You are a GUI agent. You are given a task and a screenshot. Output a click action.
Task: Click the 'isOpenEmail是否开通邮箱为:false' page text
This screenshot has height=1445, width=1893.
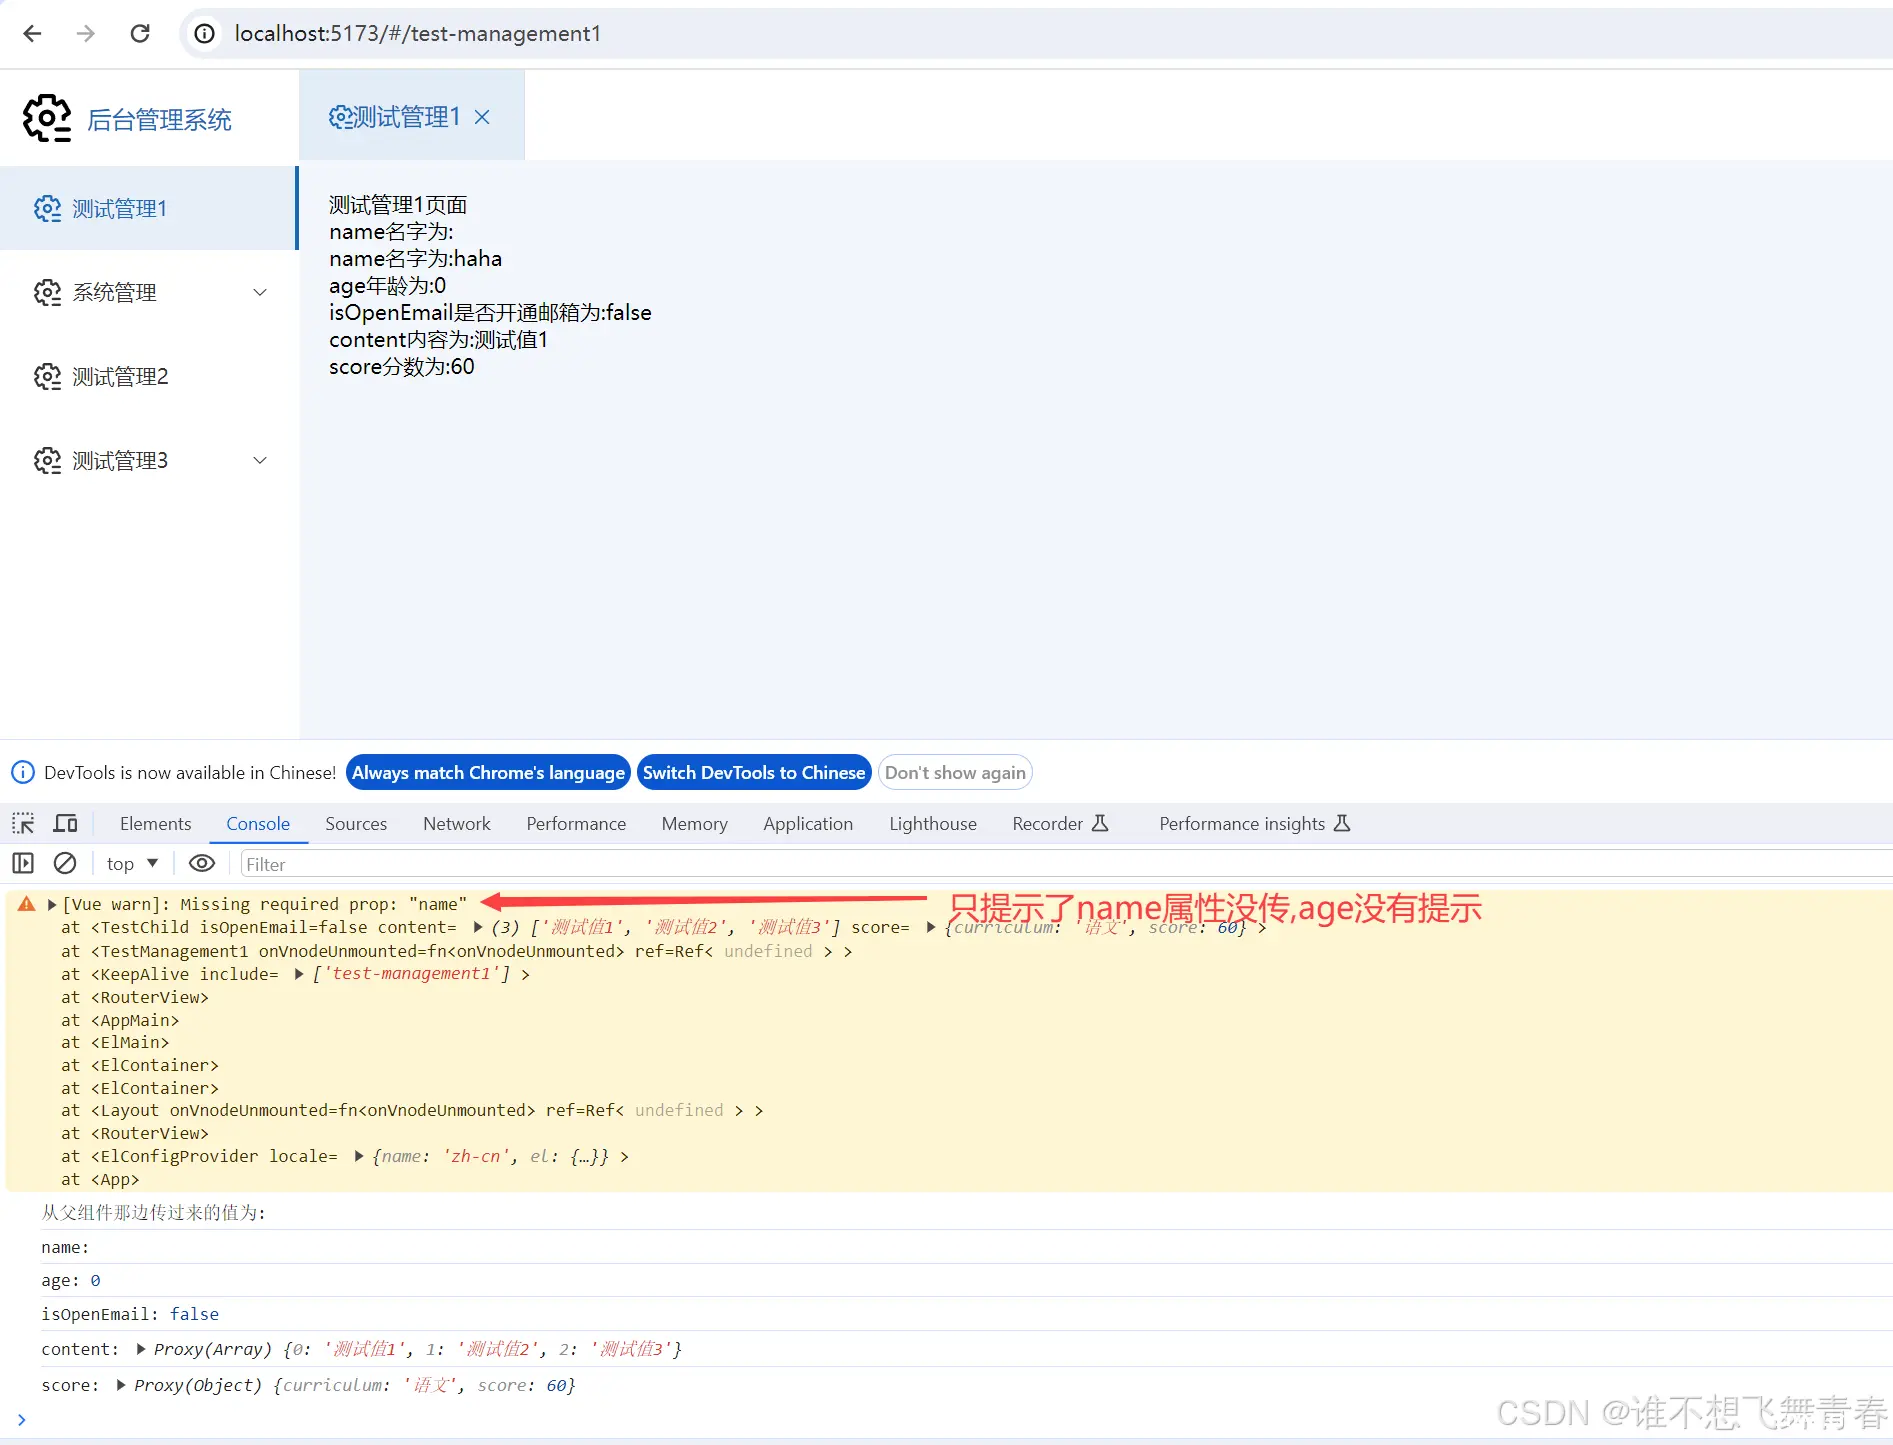coord(490,312)
